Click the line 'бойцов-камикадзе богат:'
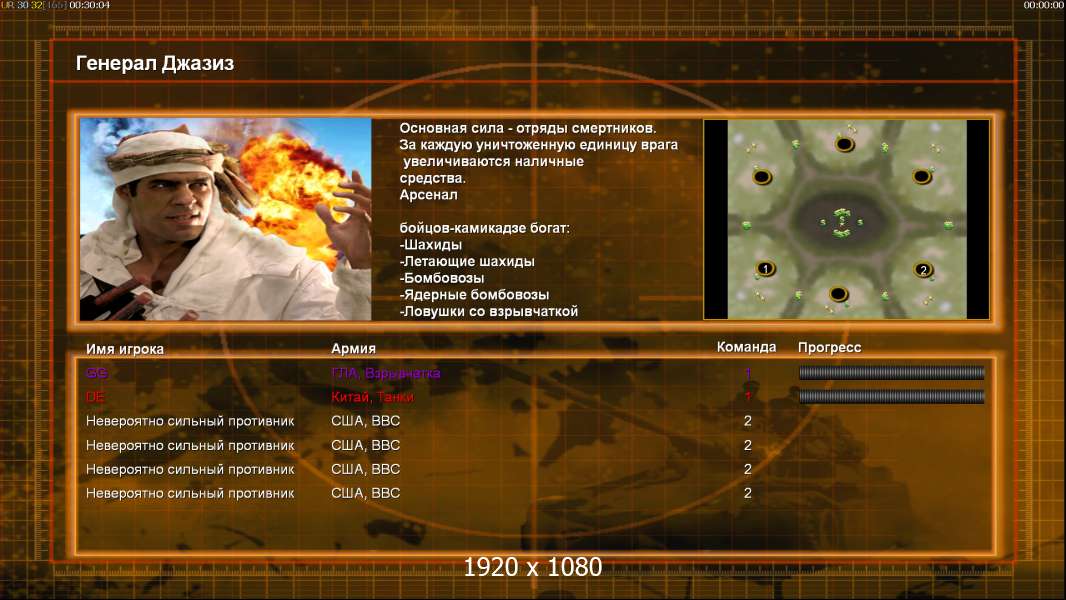This screenshot has width=1066, height=600. click(485, 228)
